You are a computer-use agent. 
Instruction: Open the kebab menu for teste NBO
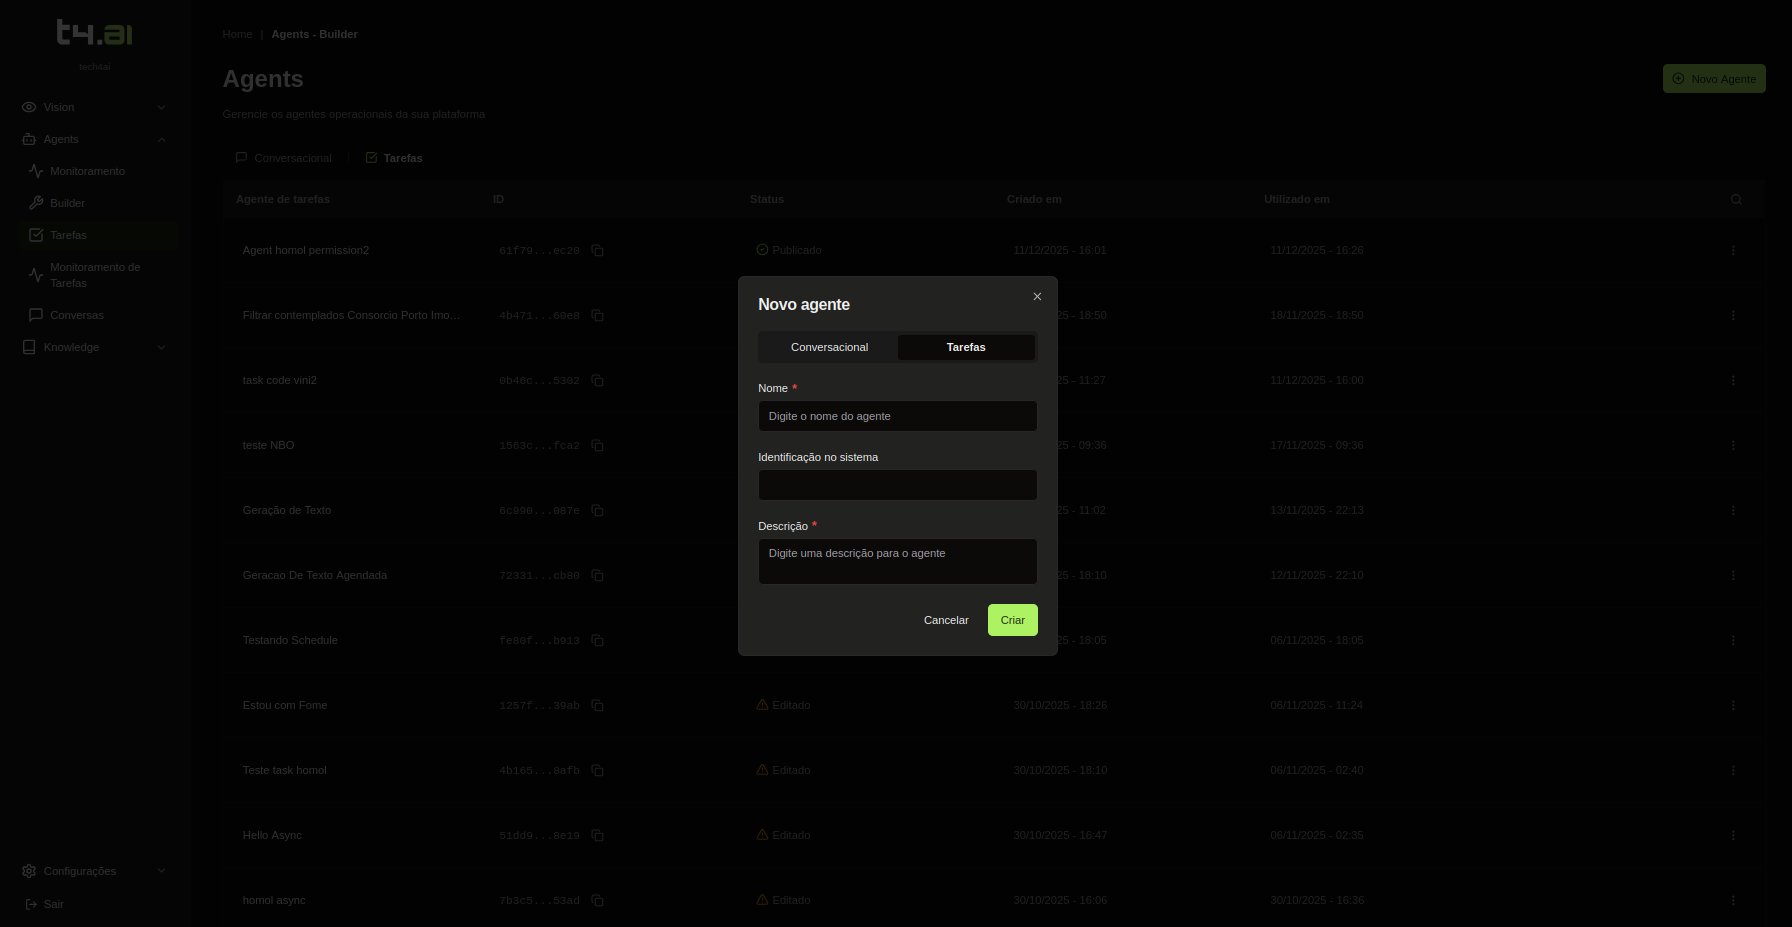(x=1733, y=445)
